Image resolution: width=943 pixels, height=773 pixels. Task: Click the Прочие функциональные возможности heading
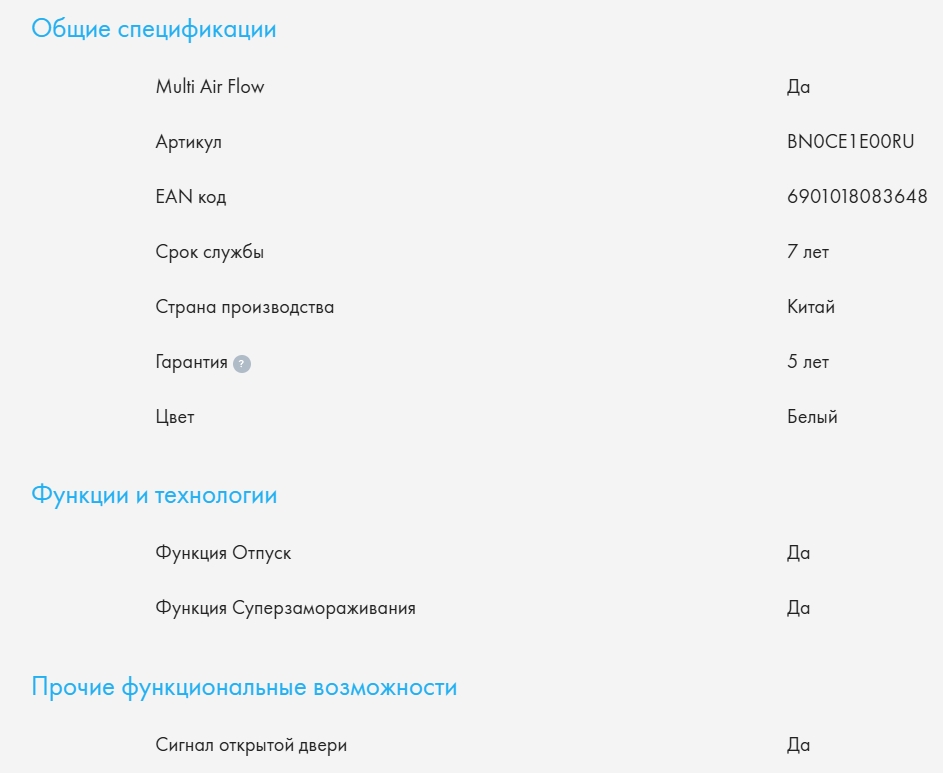click(244, 688)
